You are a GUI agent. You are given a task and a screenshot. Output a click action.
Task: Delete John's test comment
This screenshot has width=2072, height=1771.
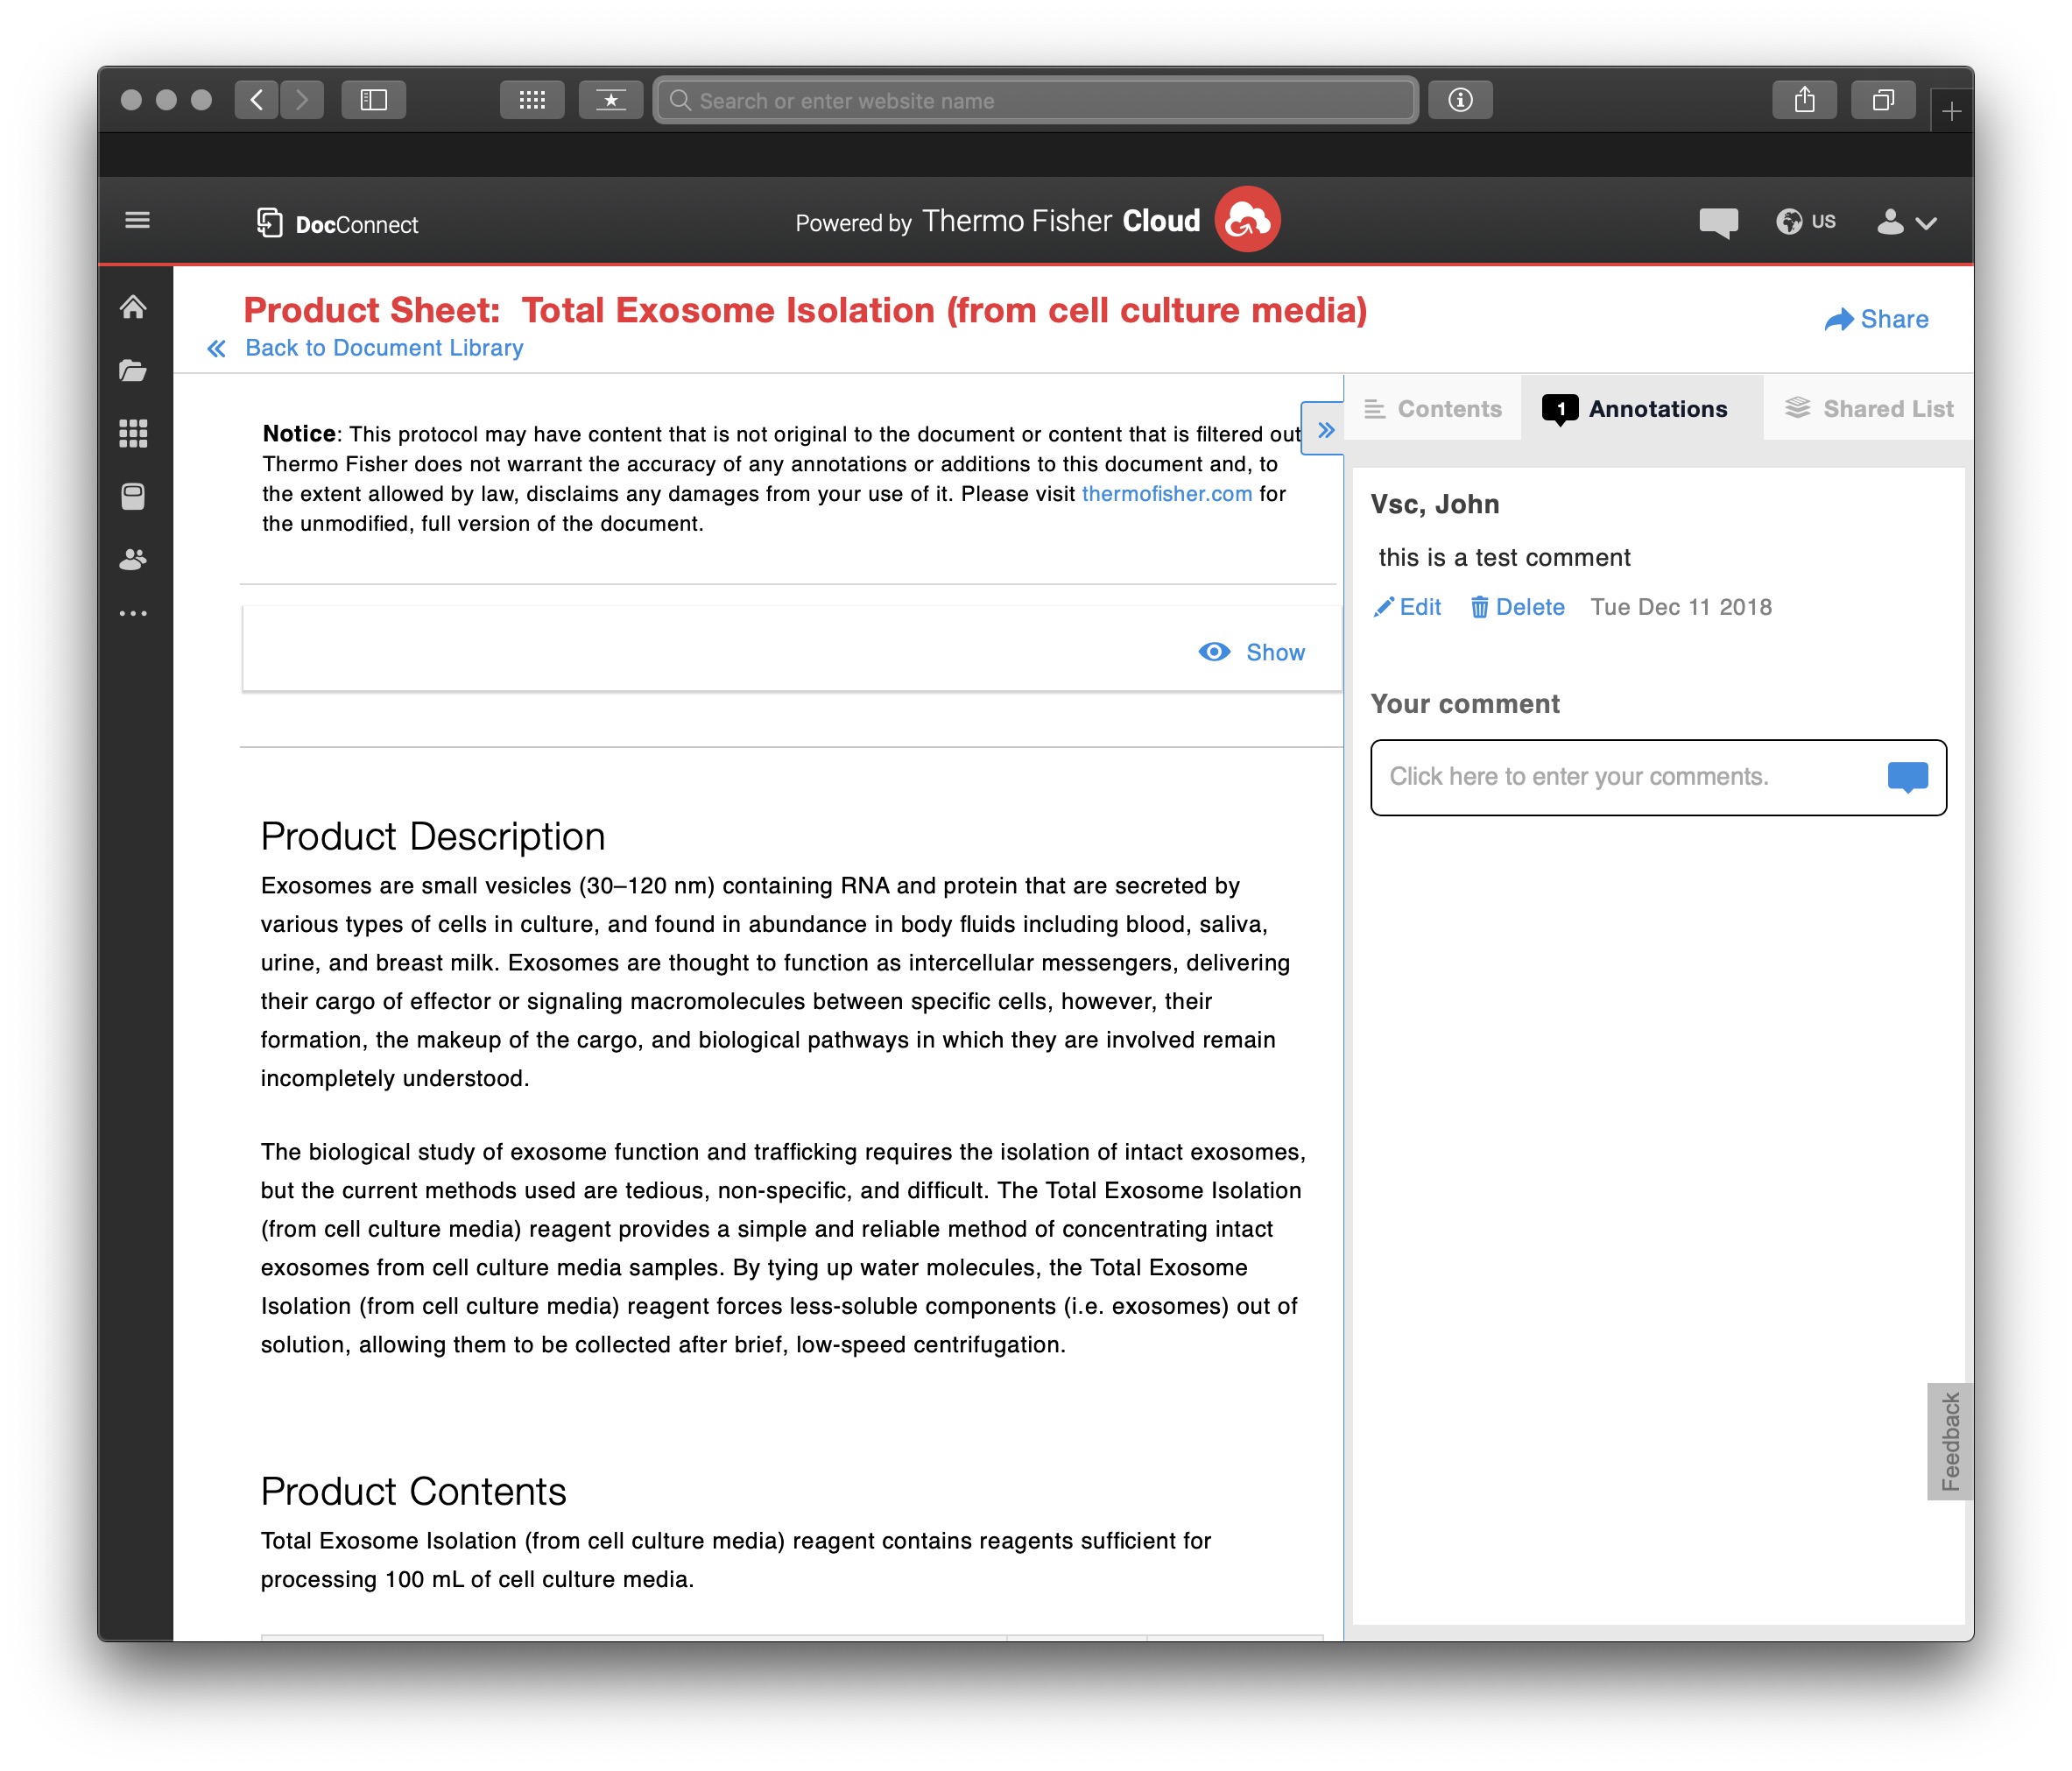[1516, 607]
